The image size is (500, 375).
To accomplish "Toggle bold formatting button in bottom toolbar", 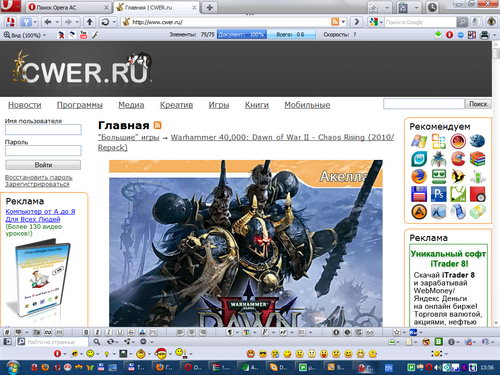I will tap(86, 332).
